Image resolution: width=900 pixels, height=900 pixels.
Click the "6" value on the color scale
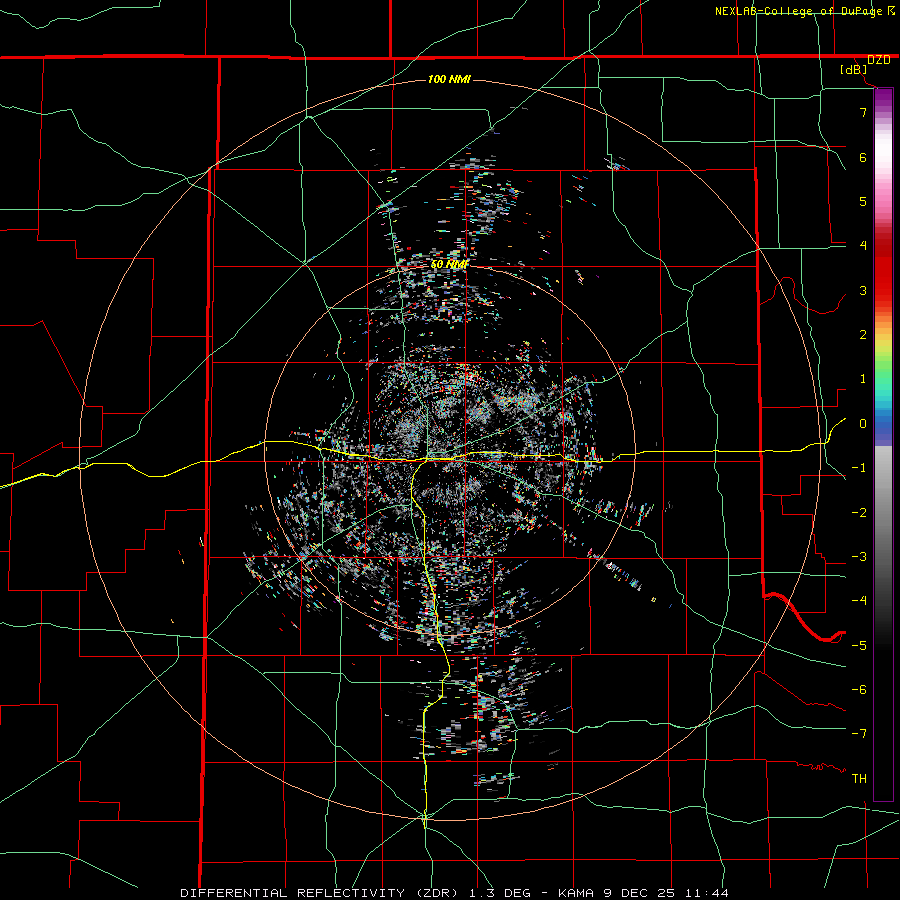point(863,157)
